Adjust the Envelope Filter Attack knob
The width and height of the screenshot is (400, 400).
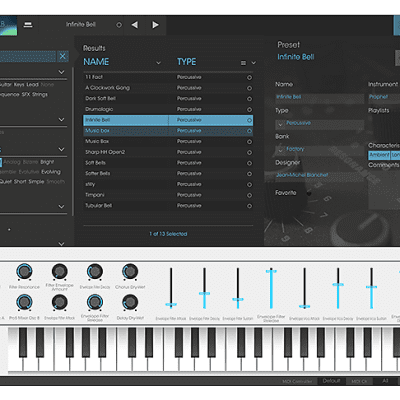60,302
